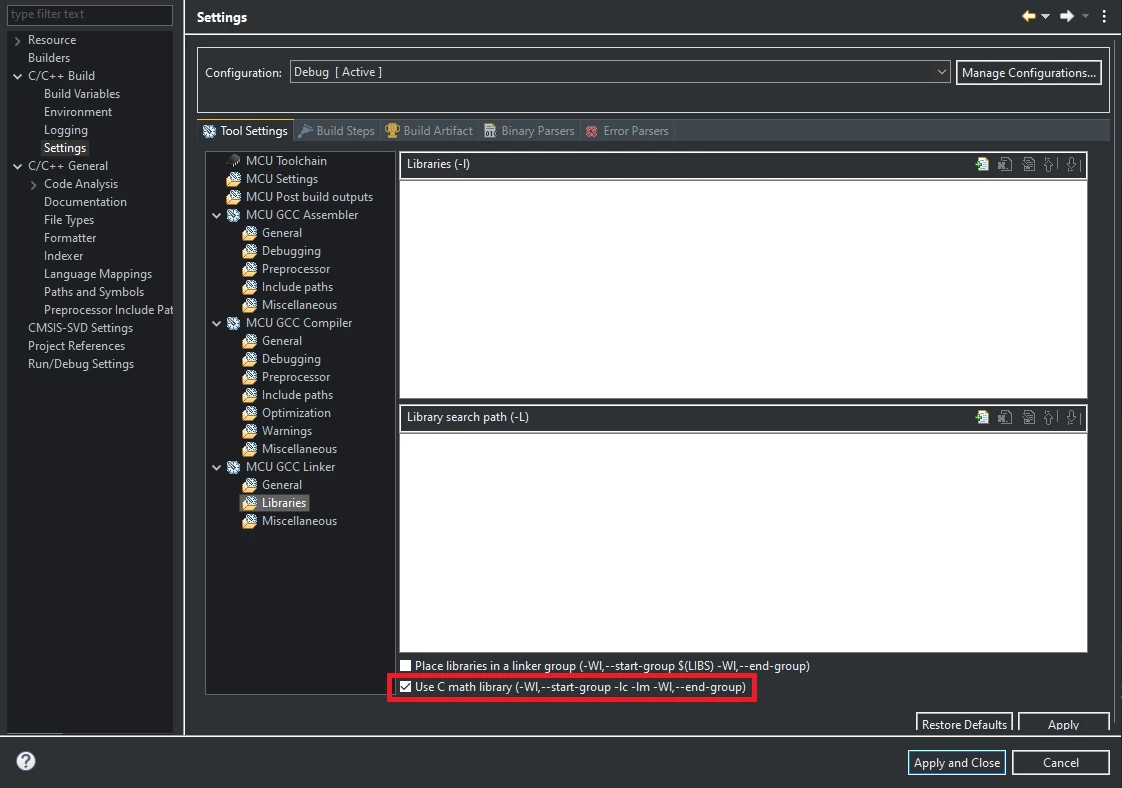The width and height of the screenshot is (1122, 788).
Task: Select MCU Settings in tool tree
Action: point(282,179)
